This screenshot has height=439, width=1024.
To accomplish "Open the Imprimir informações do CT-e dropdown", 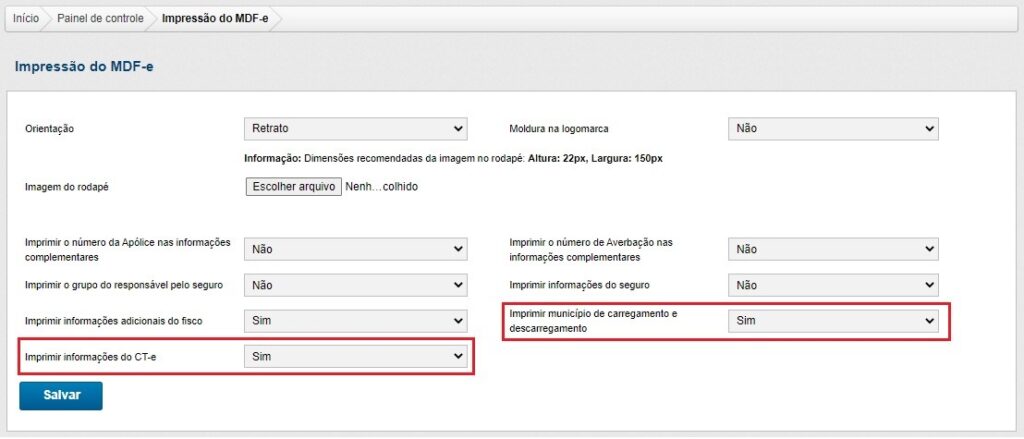I will pos(356,356).
